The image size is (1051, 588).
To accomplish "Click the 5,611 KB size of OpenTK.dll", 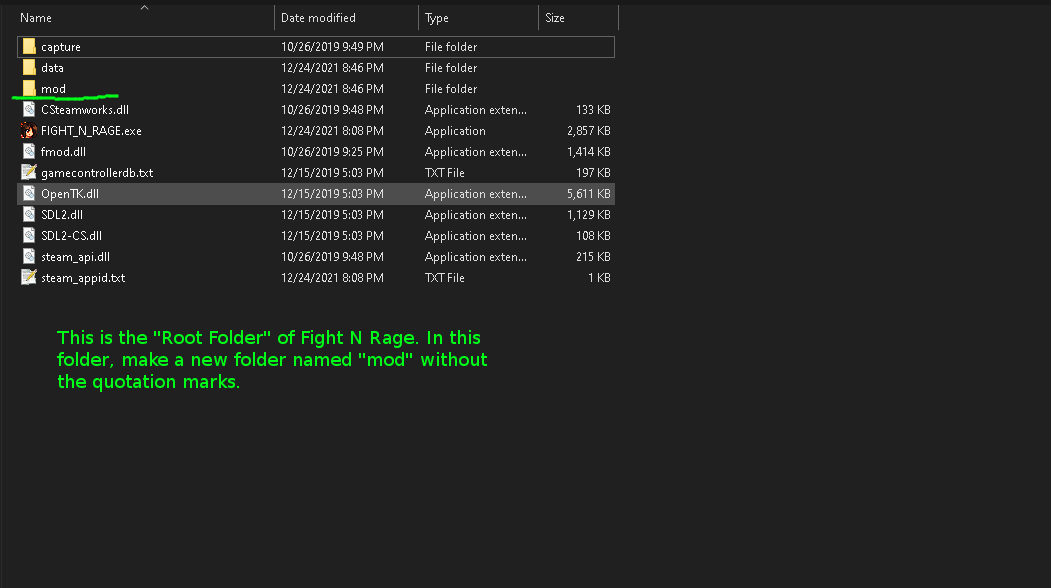I will point(589,194).
